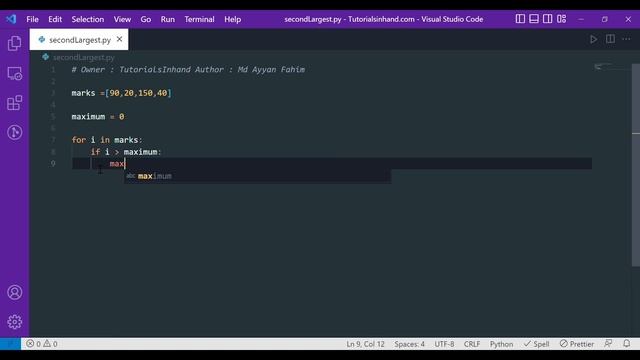Open the File menu
Viewport: 640px width, 360px height.
tap(32, 19)
